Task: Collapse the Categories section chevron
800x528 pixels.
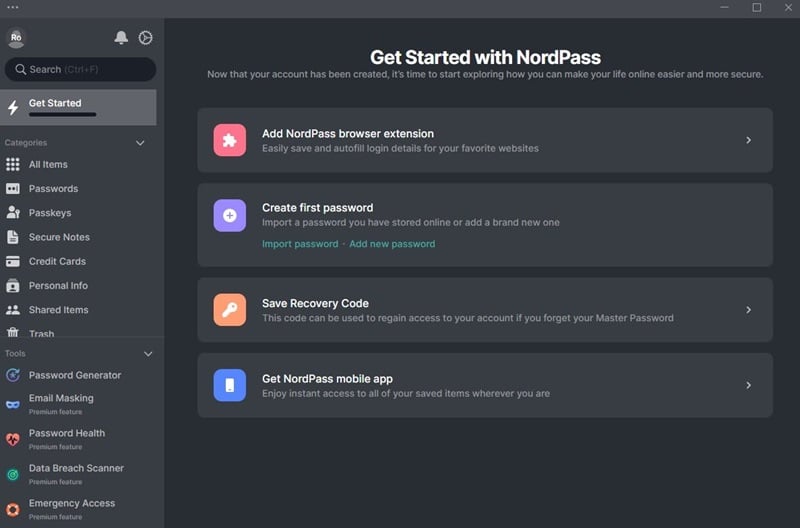Action: [x=140, y=143]
